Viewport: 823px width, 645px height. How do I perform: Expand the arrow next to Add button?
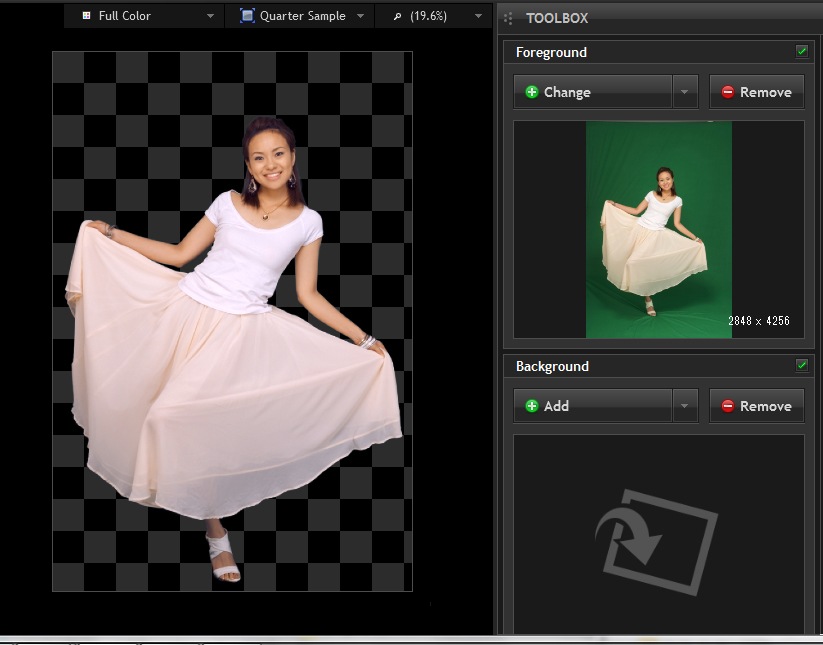(x=684, y=406)
